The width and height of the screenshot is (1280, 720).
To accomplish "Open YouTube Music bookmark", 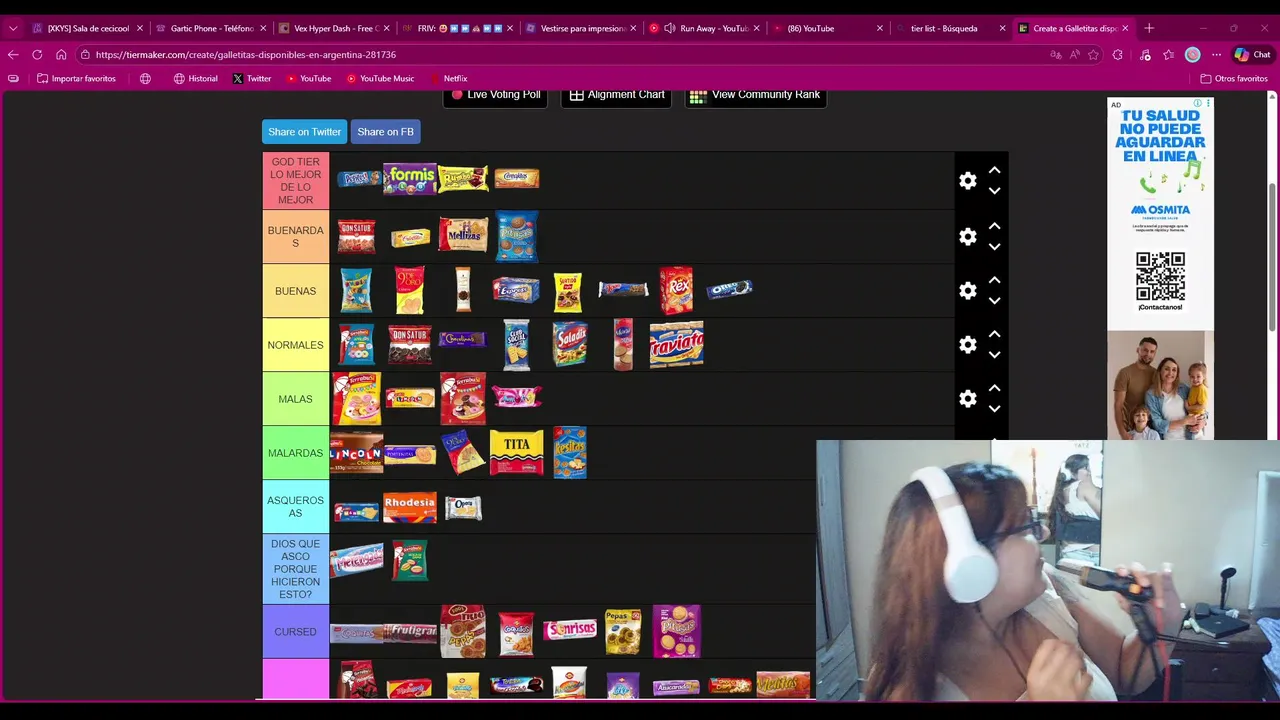I will (380, 78).
